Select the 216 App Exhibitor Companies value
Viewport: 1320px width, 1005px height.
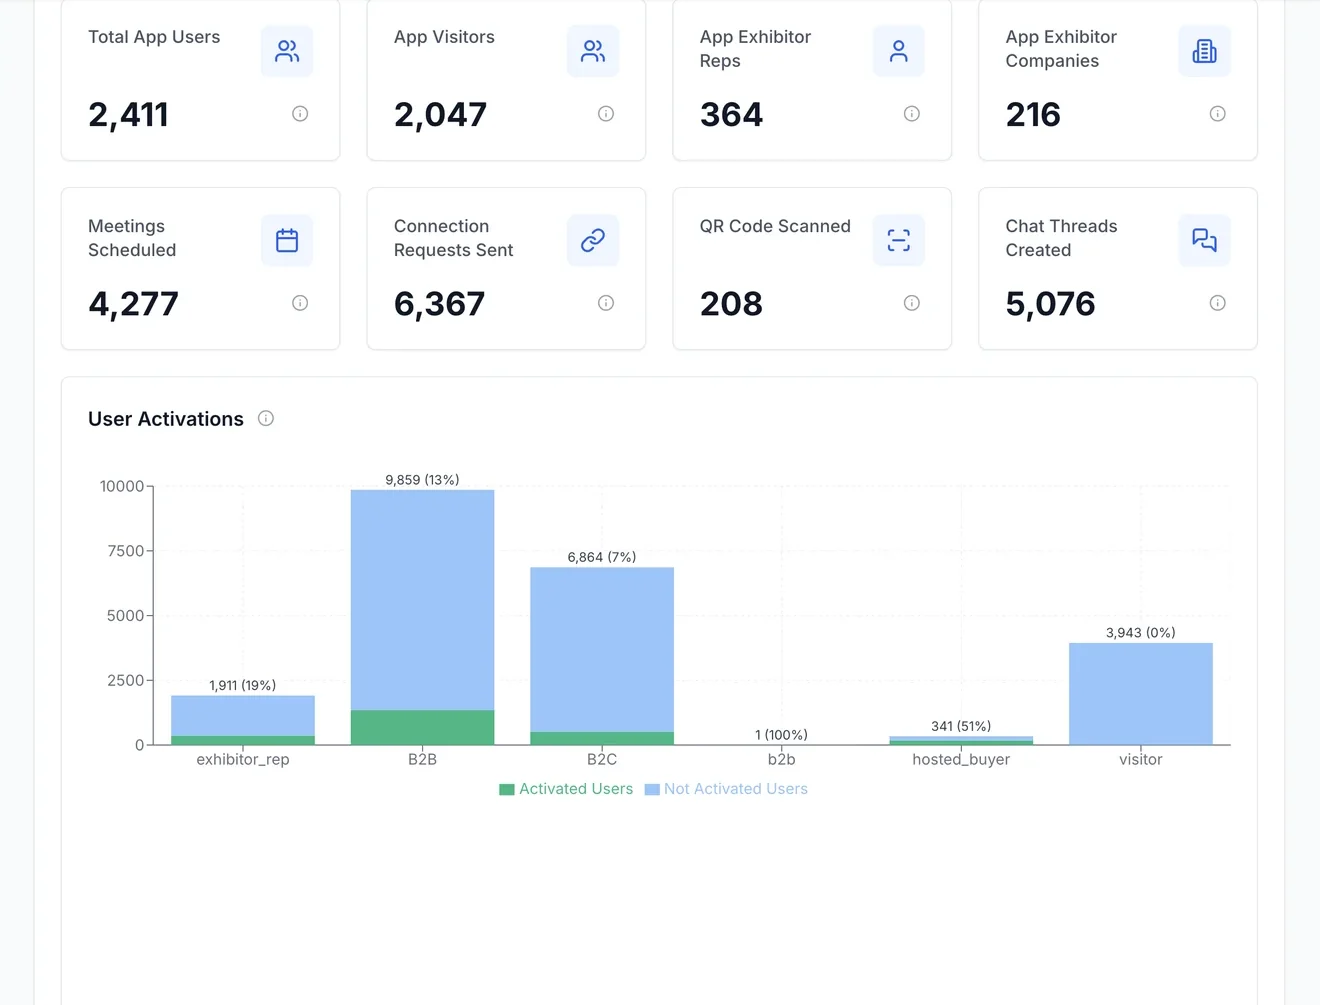point(1033,115)
